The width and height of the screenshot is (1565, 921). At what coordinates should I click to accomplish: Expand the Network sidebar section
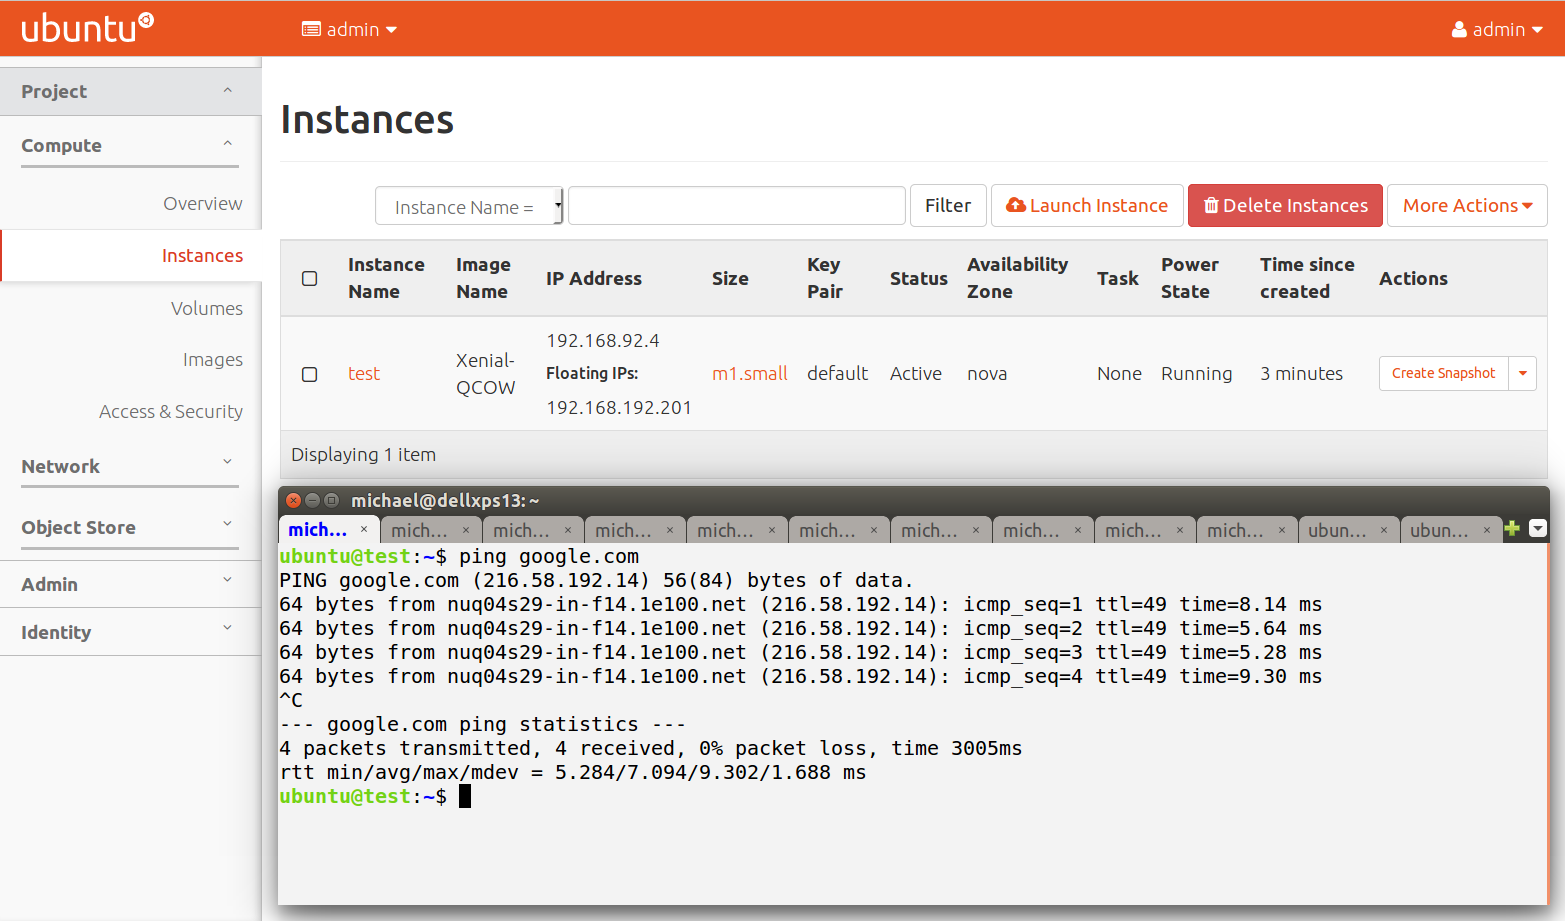(x=130, y=466)
